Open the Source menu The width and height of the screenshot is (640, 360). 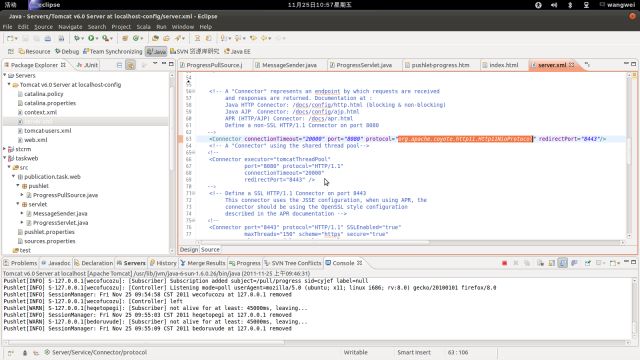coord(43,27)
